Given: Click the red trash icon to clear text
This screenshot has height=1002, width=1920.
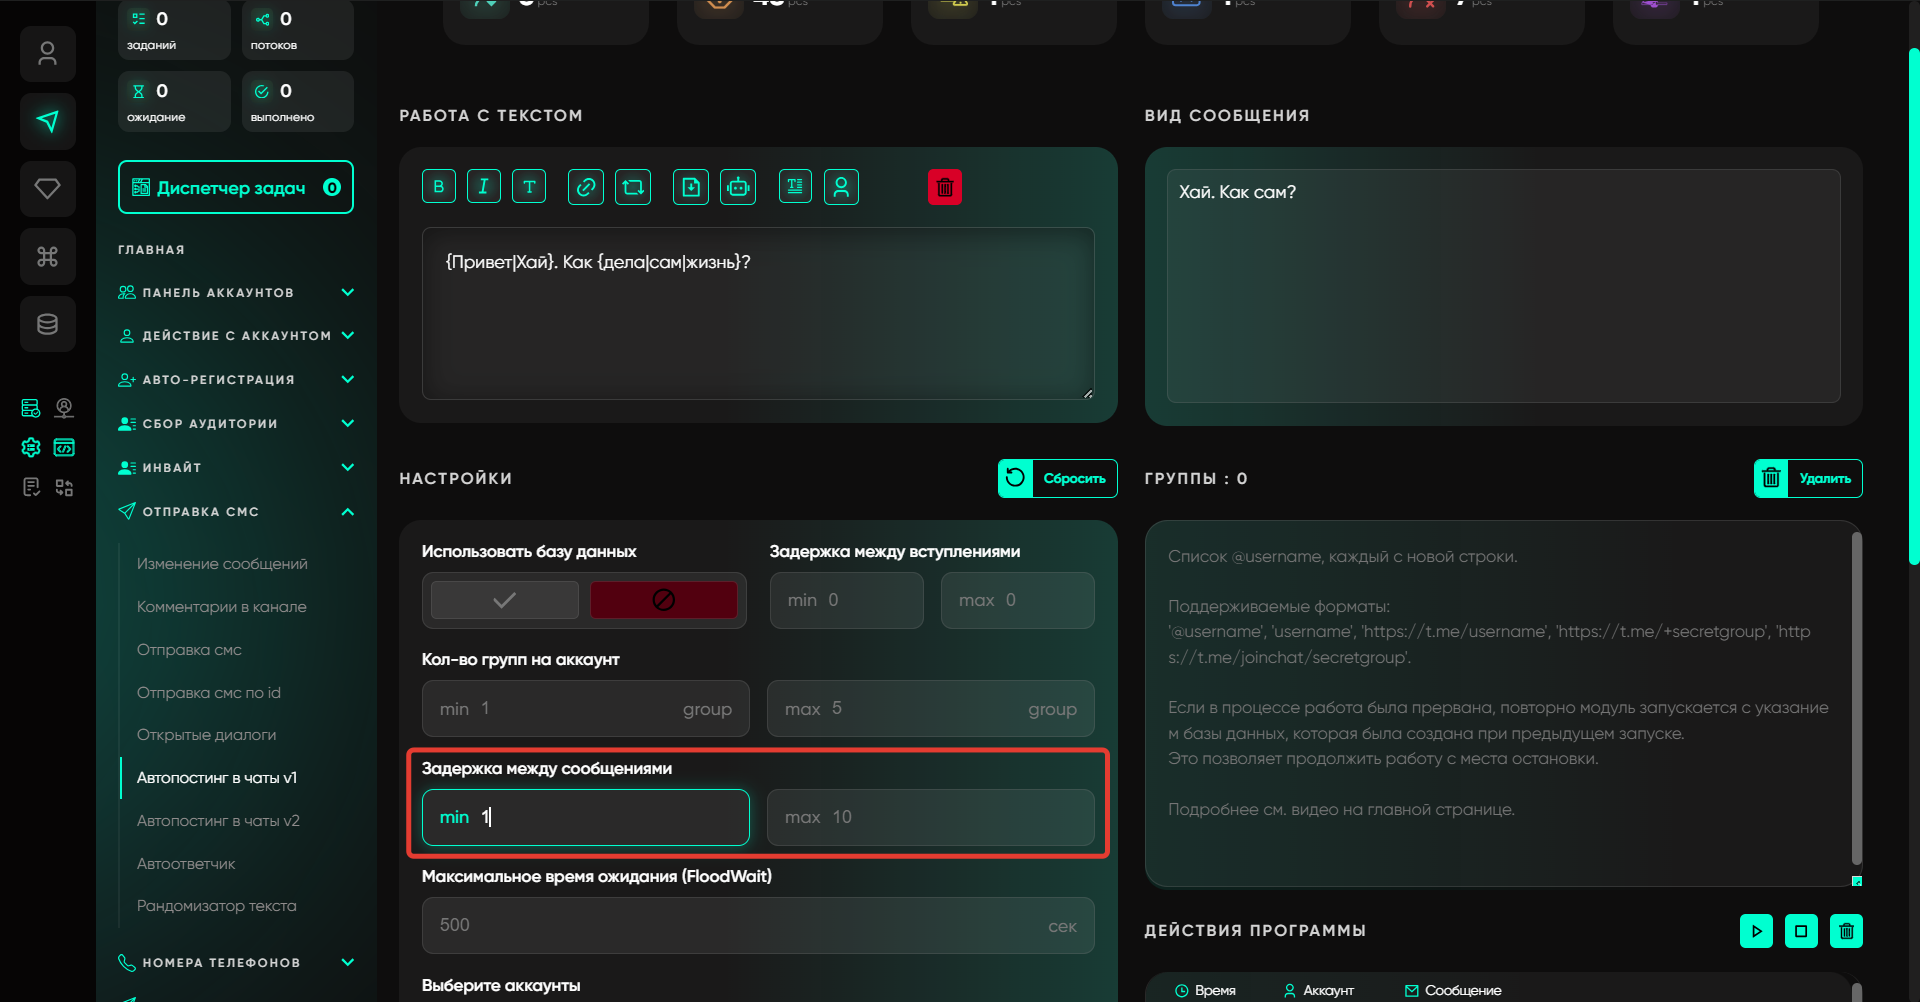Looking at the screenshot, I should 944,187.
